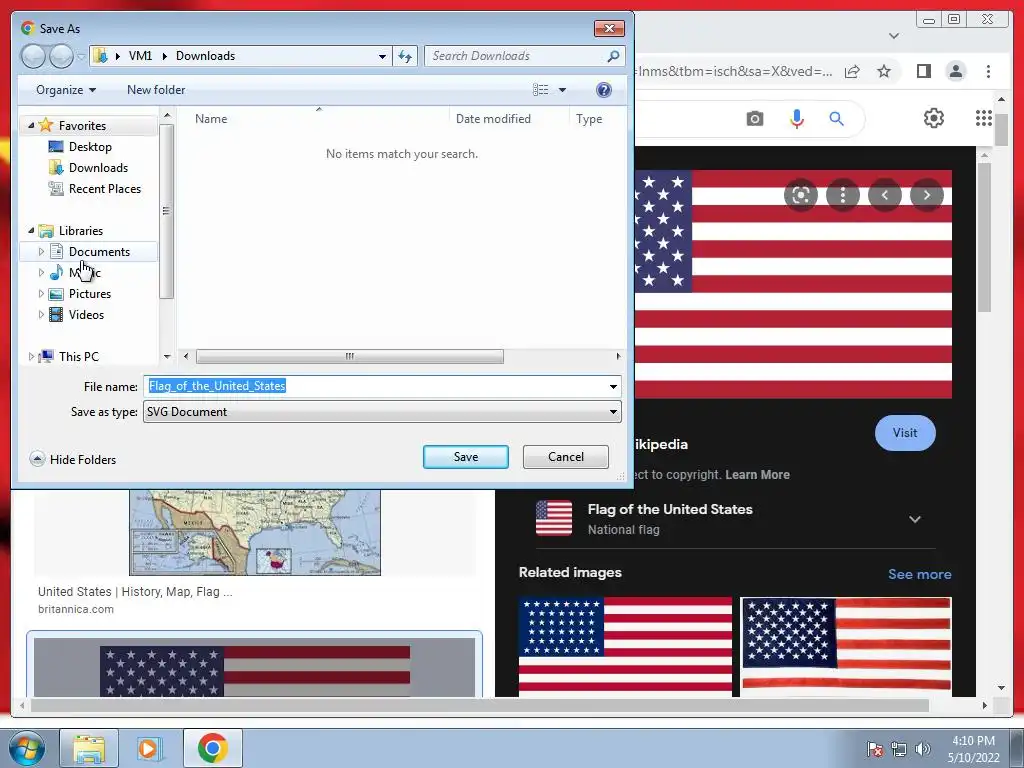Image resolution: width=1024 pixels, height=768 pixels.
Task: Select the Videos library
Action: [86, 315]
